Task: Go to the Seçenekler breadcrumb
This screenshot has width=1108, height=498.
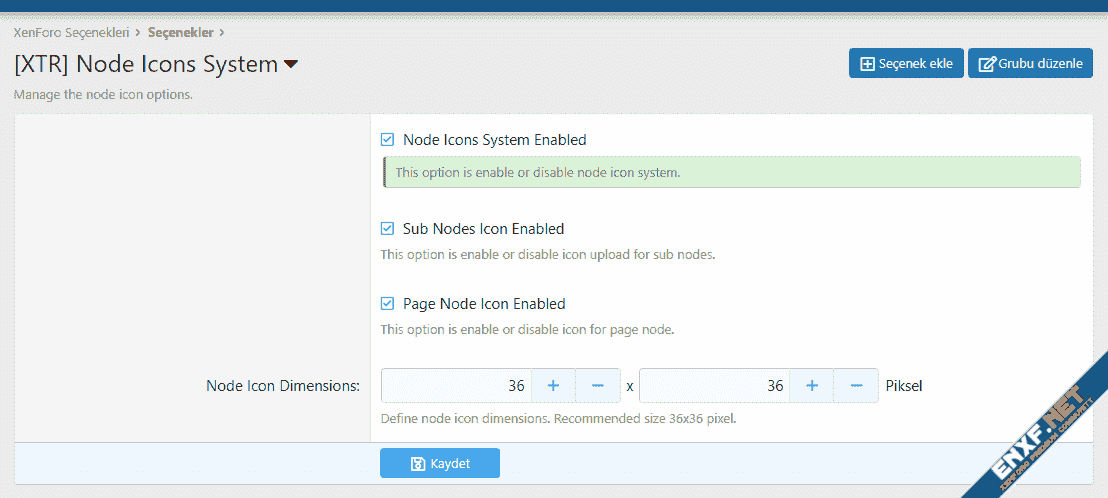Action: click(180, 32)
